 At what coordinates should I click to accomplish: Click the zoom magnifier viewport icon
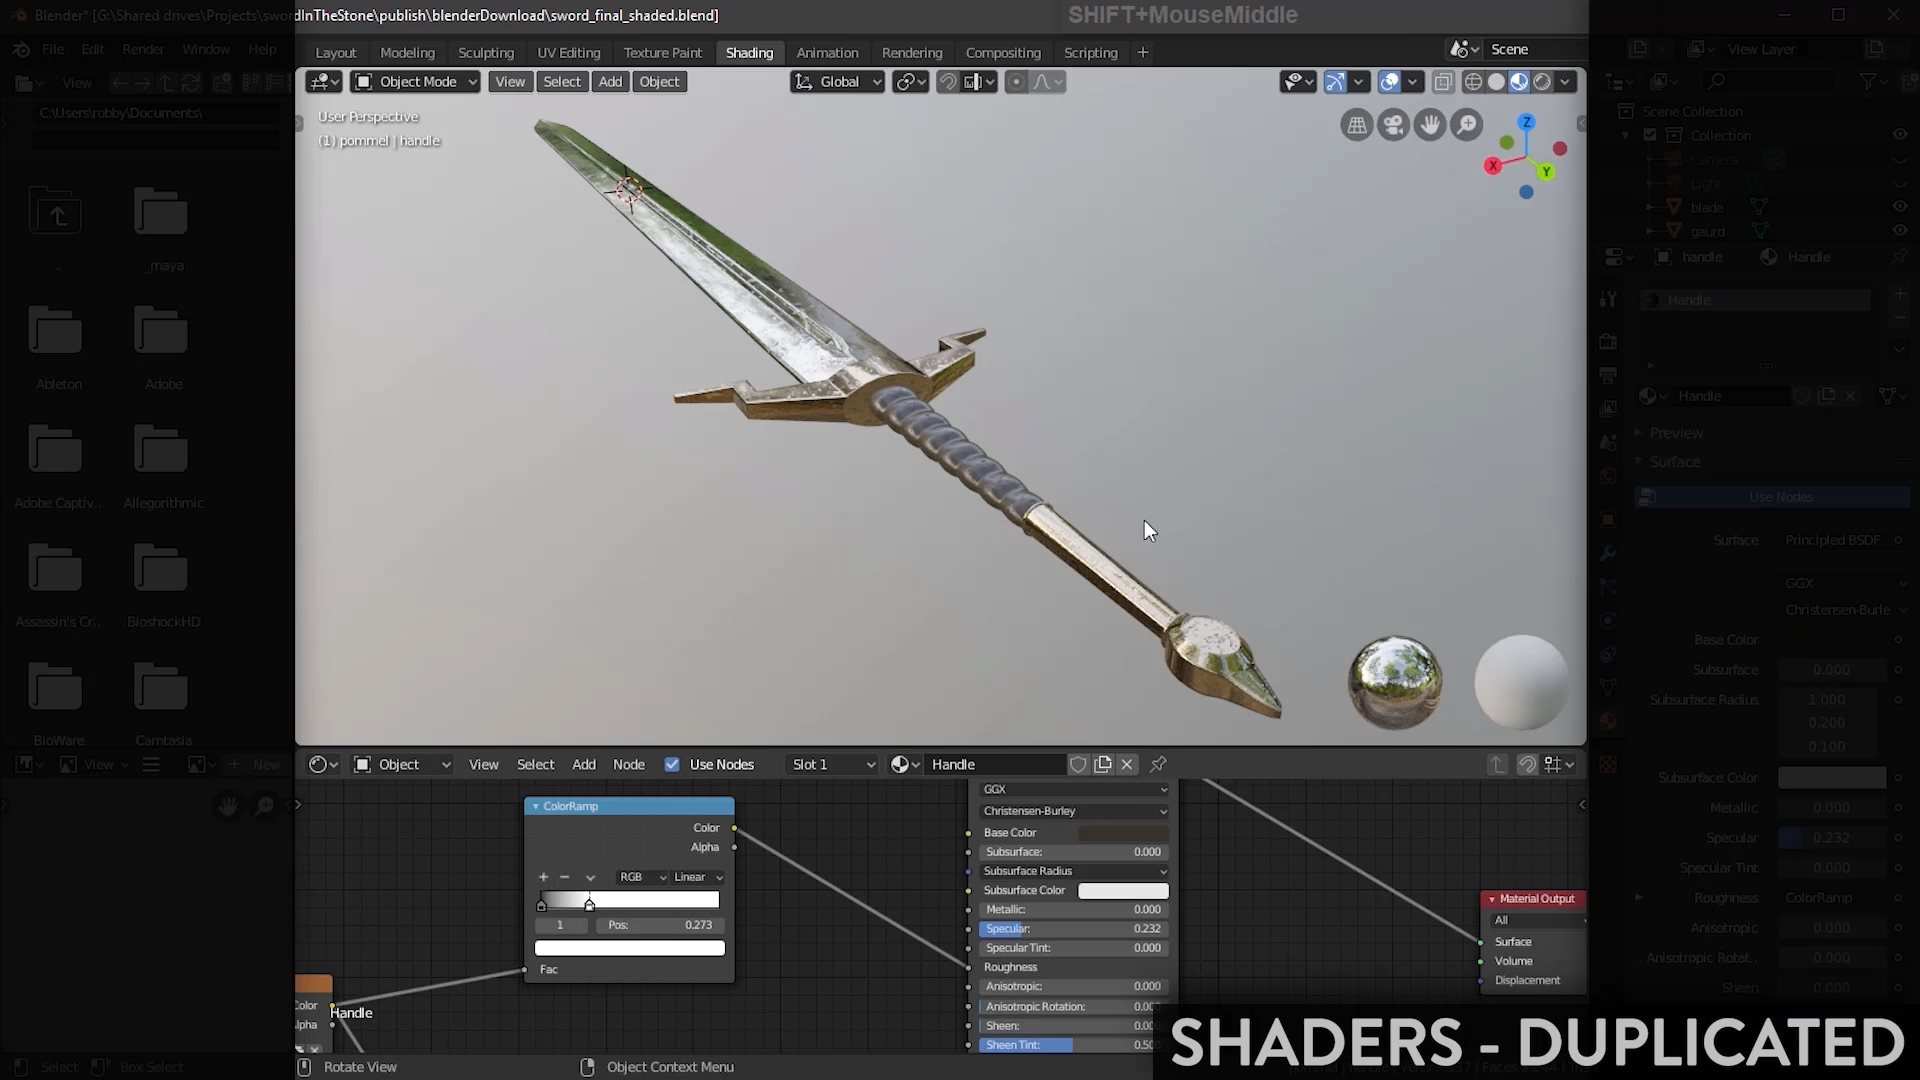coord(1467,125)
